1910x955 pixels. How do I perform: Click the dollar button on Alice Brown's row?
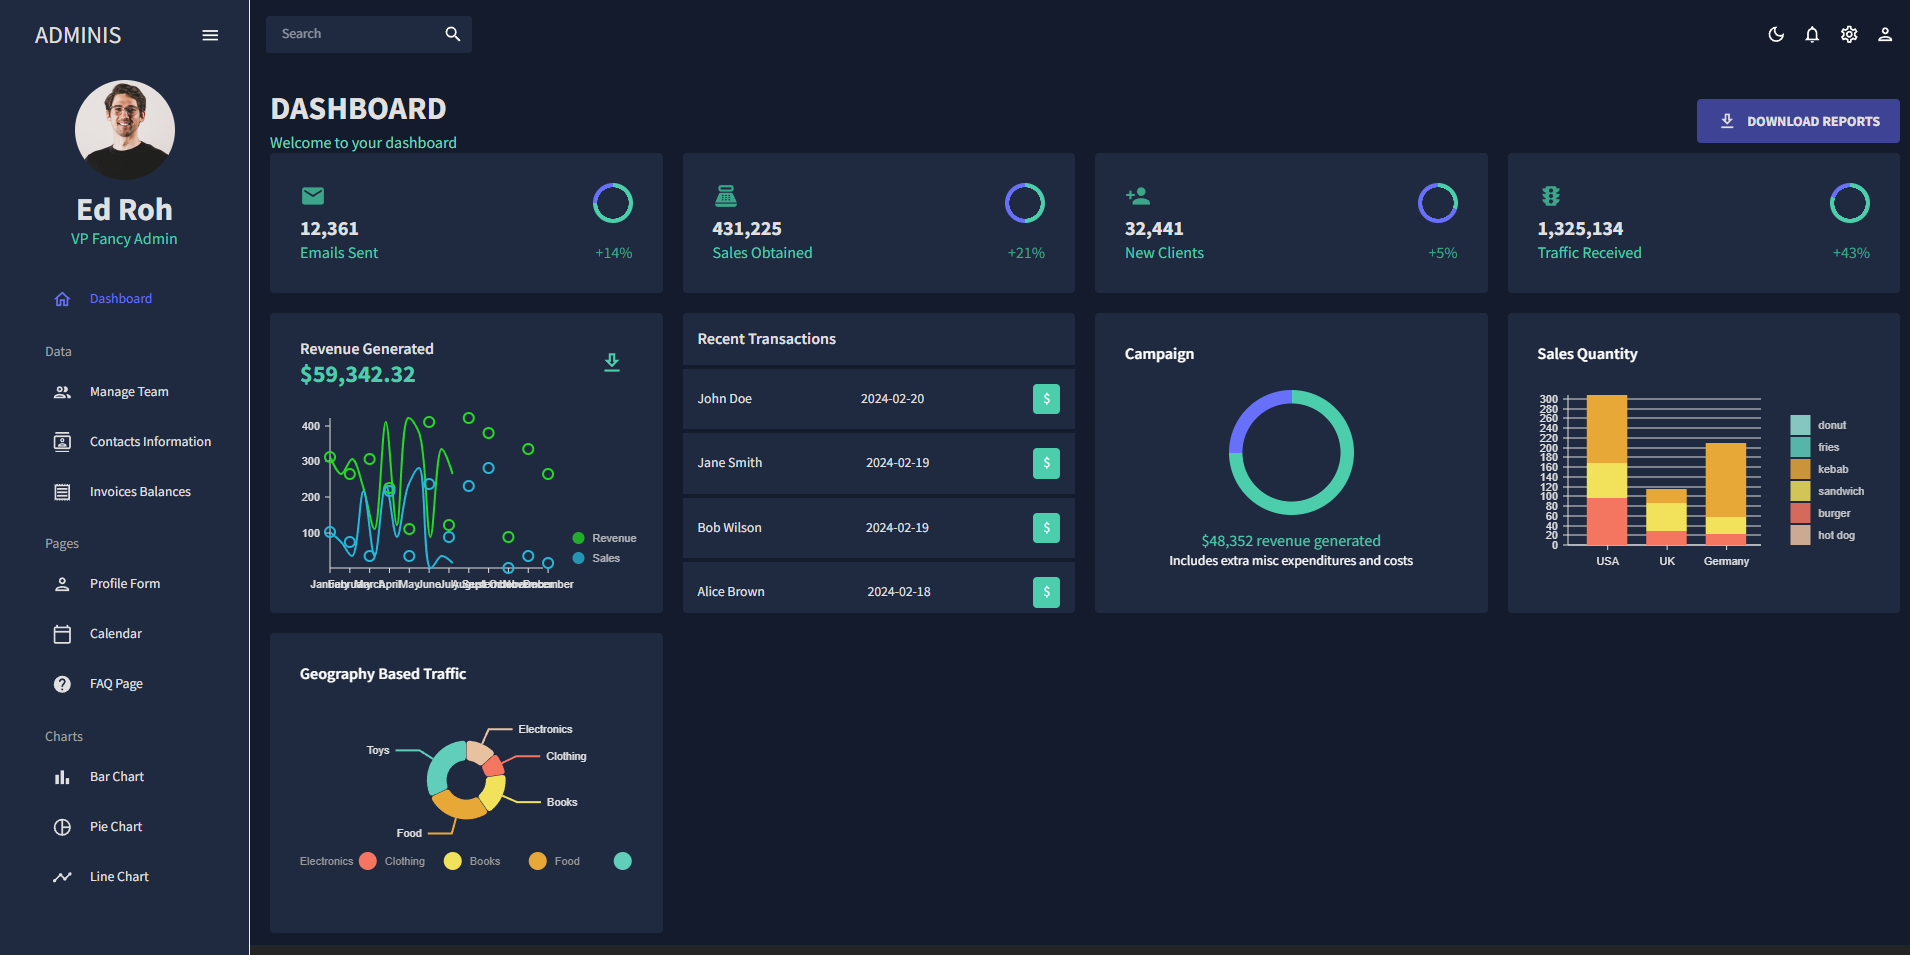tap(1046, 591)
